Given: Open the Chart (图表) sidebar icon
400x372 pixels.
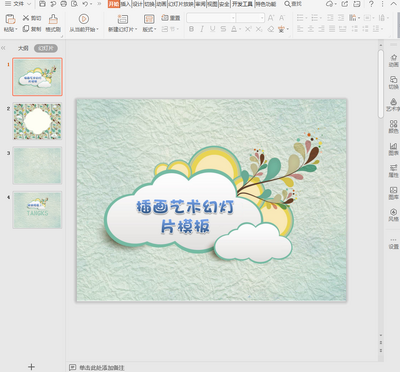Looking at the screenshot, I should pyautogui.click(x=393, y=149).
